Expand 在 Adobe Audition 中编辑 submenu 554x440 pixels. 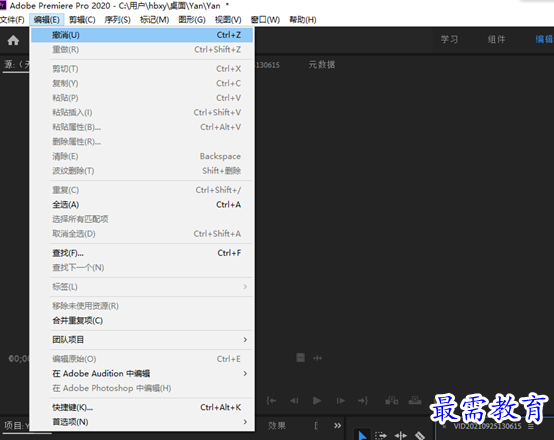245,374
